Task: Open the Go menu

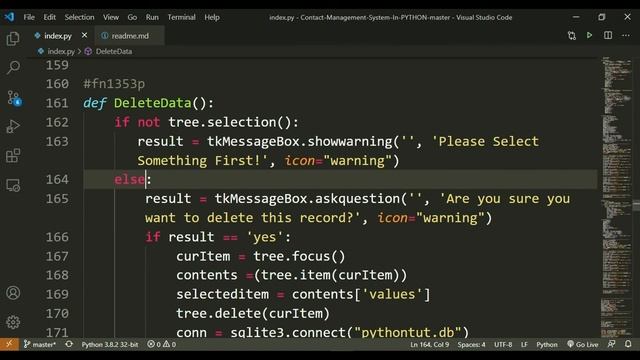Action: (x=132, y=17)
